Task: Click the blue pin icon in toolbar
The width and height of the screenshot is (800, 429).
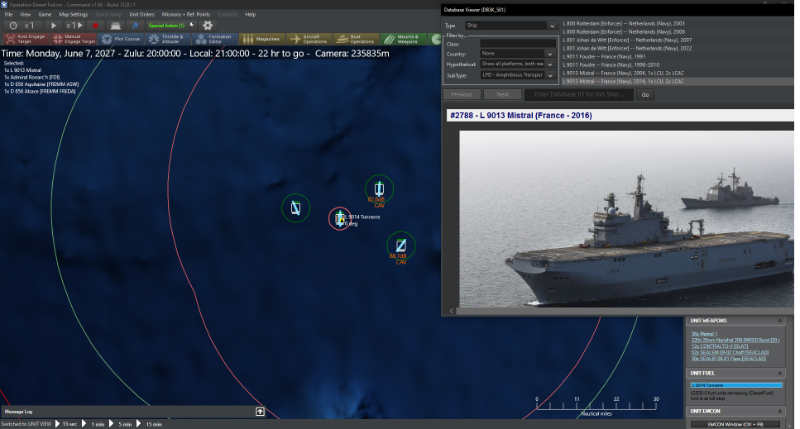Action: pos(135,25)
